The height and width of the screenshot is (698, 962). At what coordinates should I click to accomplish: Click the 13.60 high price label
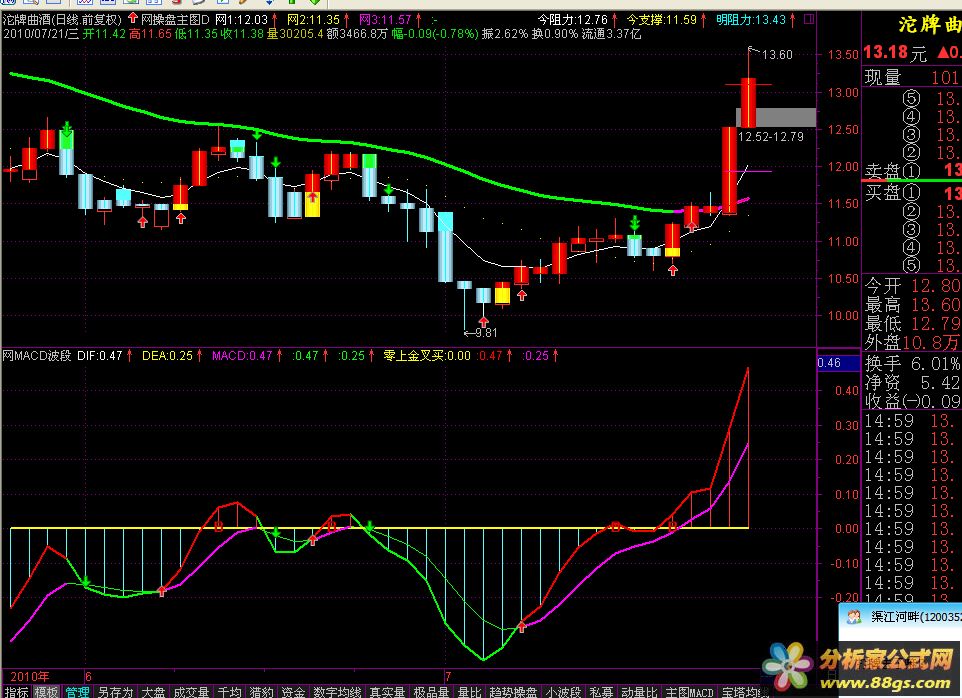coord(777,55)
